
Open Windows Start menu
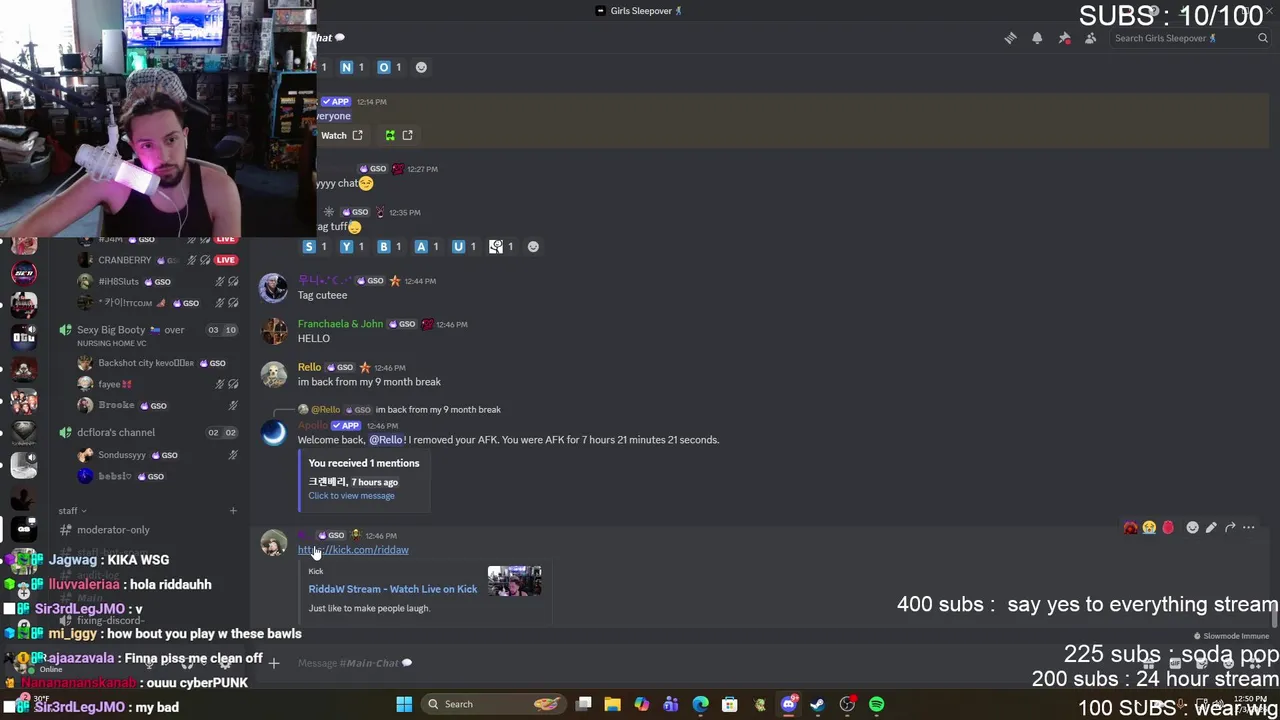[x=404, y=704]
